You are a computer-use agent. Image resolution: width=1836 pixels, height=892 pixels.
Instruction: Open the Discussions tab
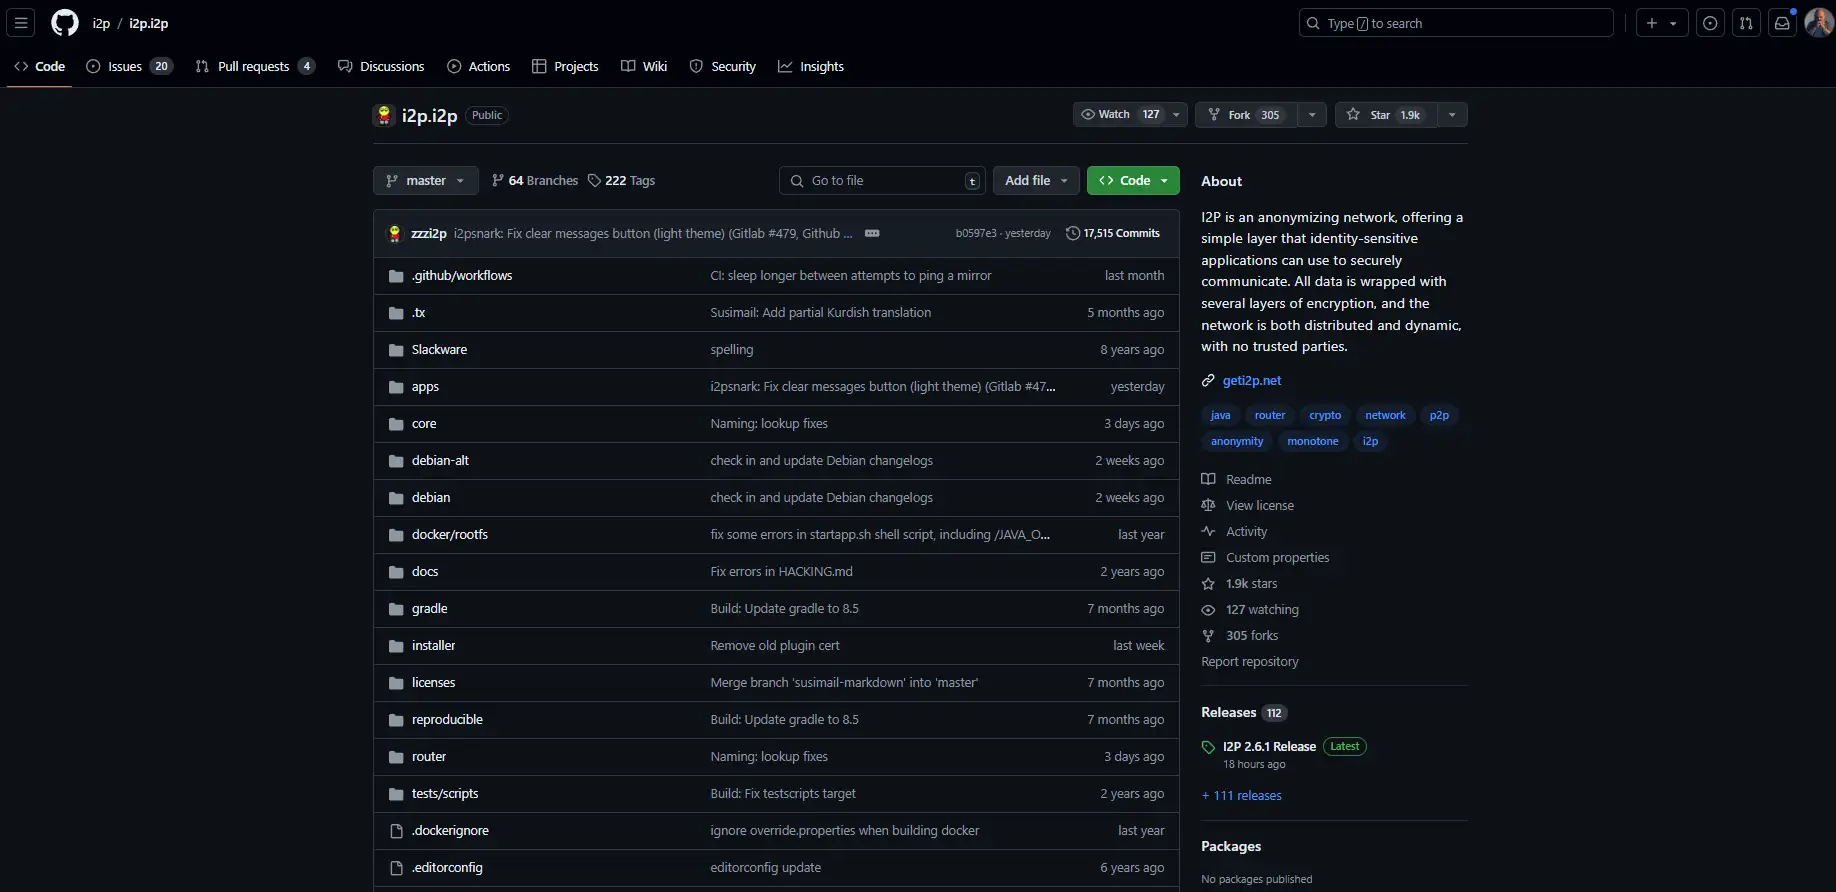381,66
